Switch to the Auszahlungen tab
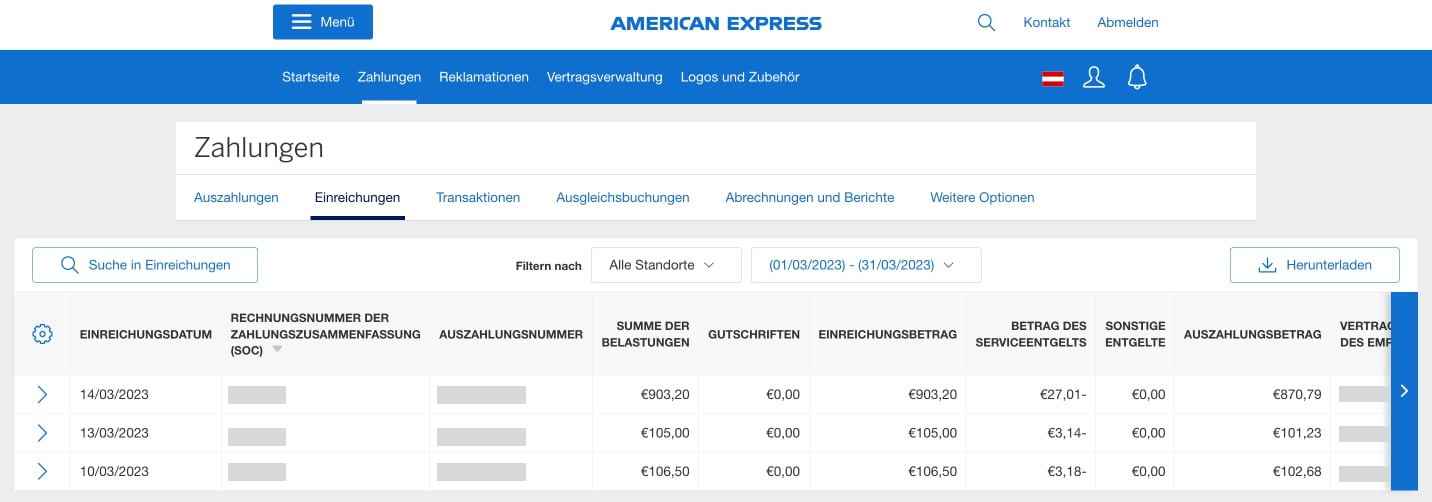Image resolution: width=1432 pixels, height=502 pixels. point(236,197)
